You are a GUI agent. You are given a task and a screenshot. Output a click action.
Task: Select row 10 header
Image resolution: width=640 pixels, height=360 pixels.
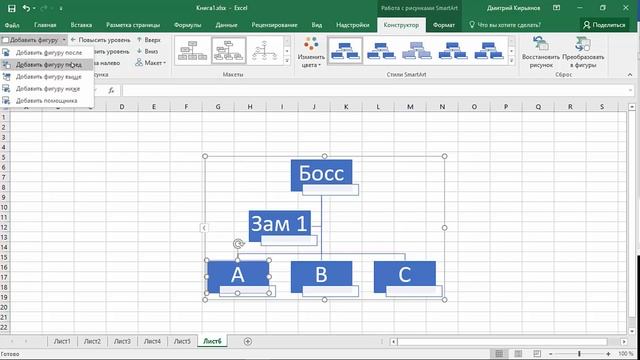coord(4,207)
